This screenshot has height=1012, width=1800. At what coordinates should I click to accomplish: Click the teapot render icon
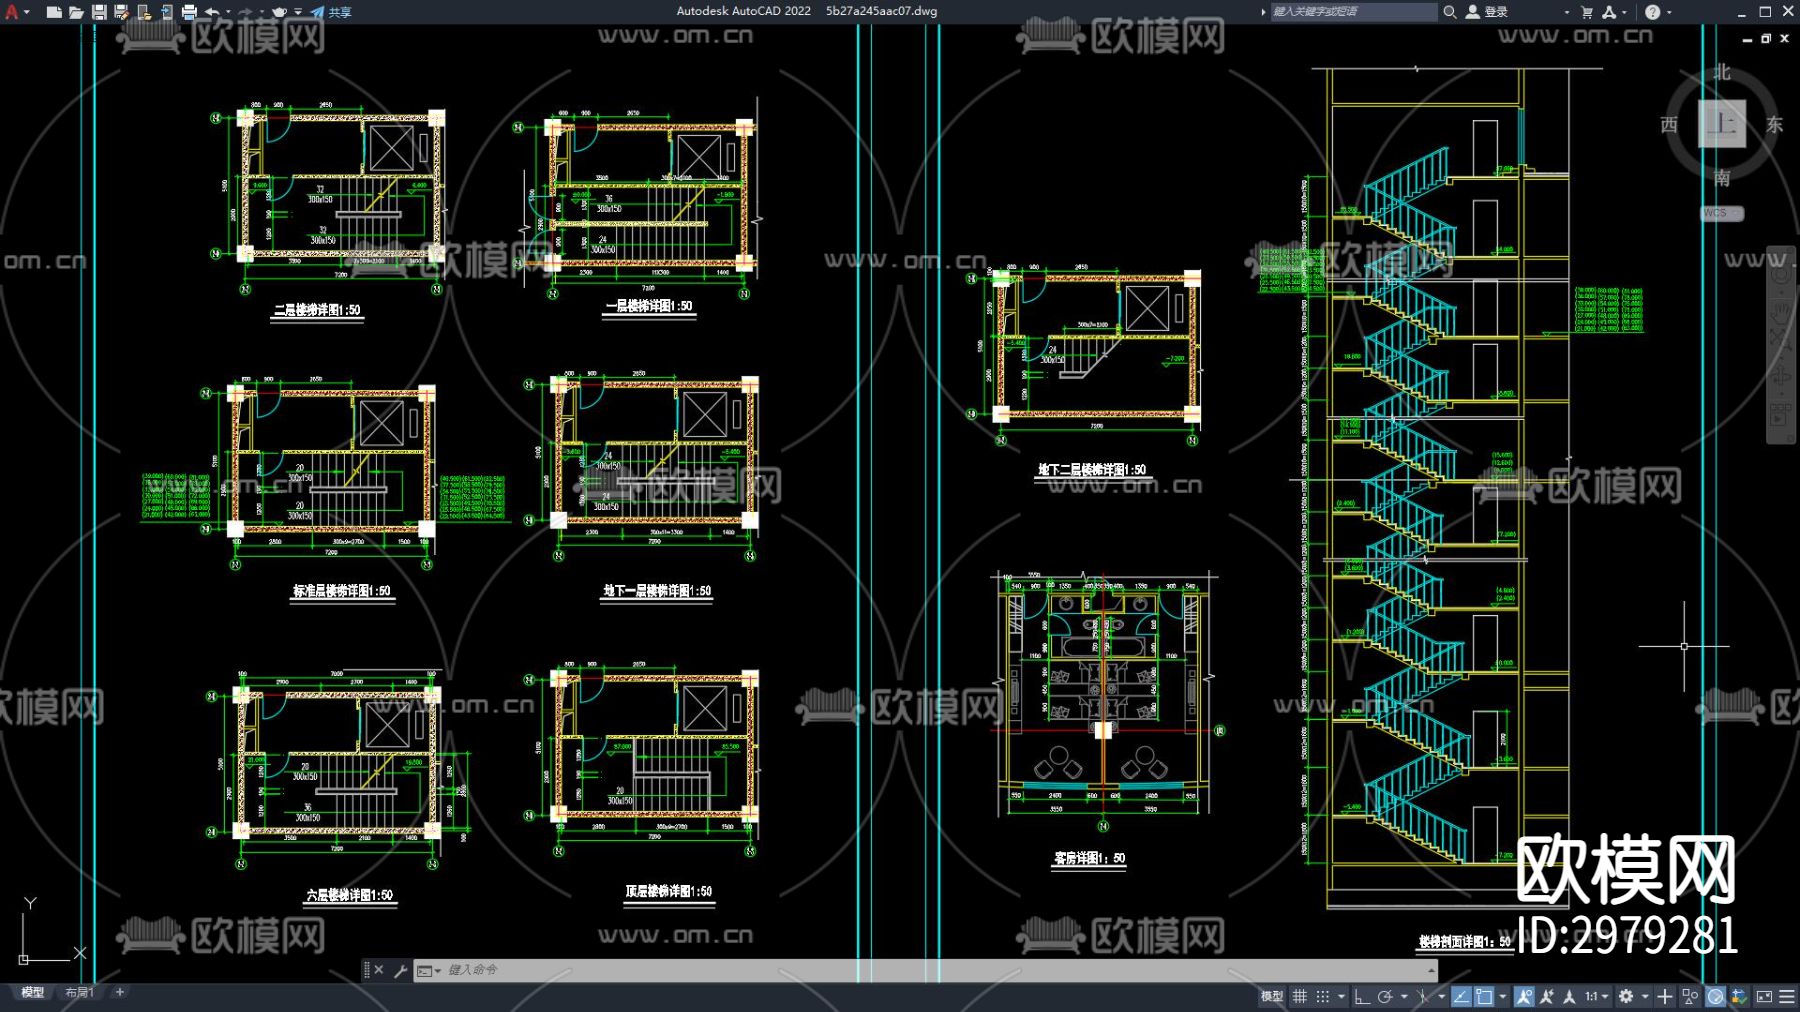[x=280, y=12]
